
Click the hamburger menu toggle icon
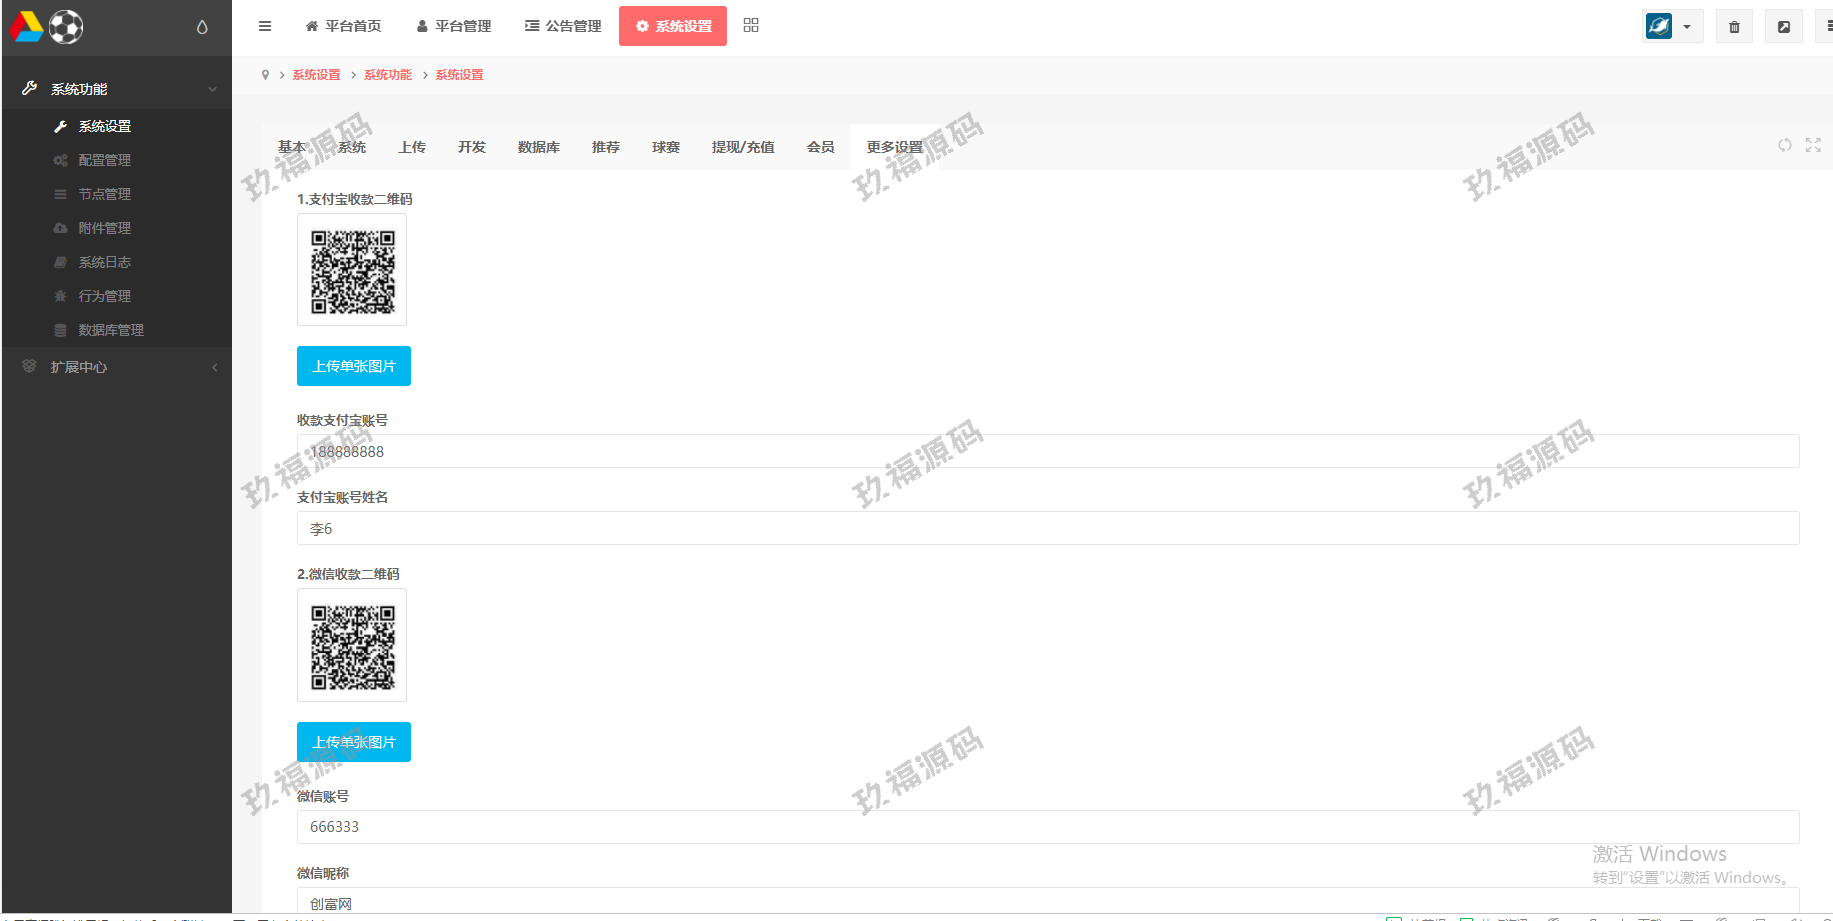click(x=265, y=26)
